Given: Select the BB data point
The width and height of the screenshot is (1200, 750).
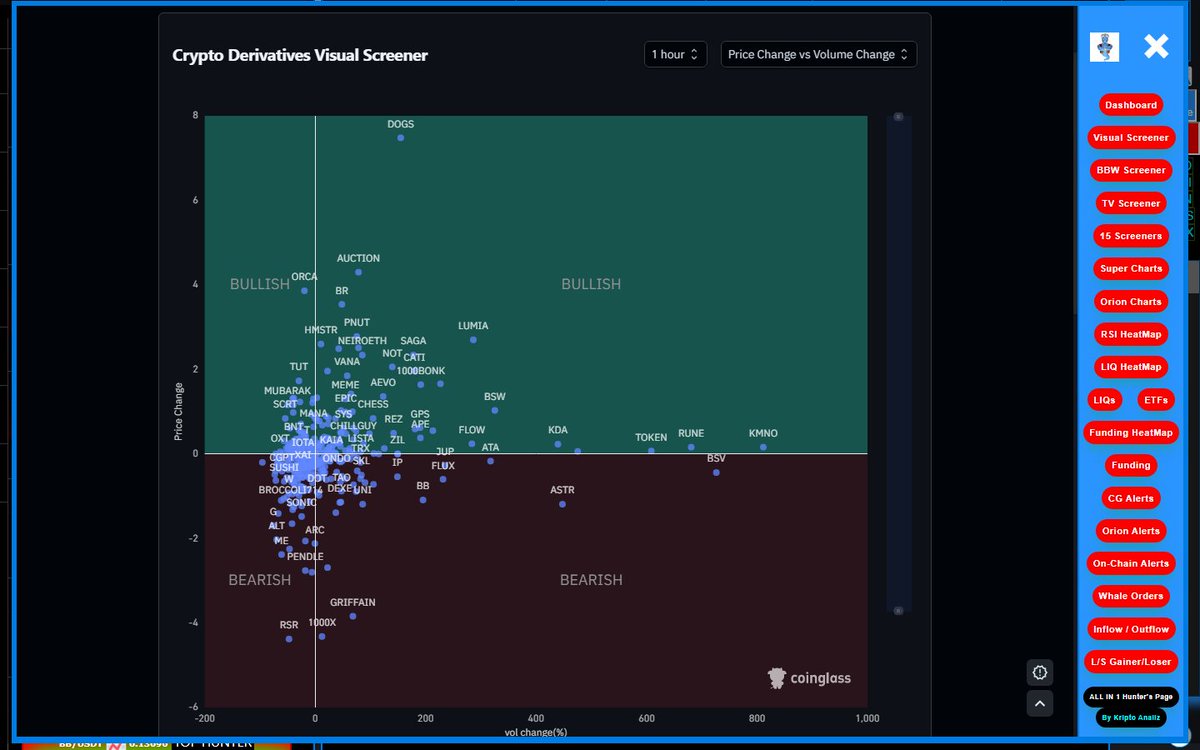Looking at the screenshot, I should coord(423,499).
